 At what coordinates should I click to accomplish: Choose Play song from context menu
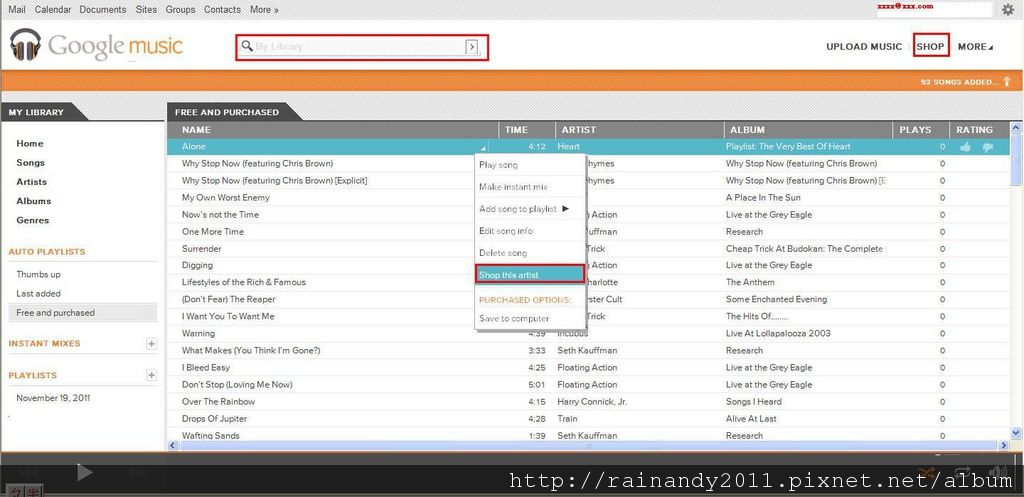[530, 165]
